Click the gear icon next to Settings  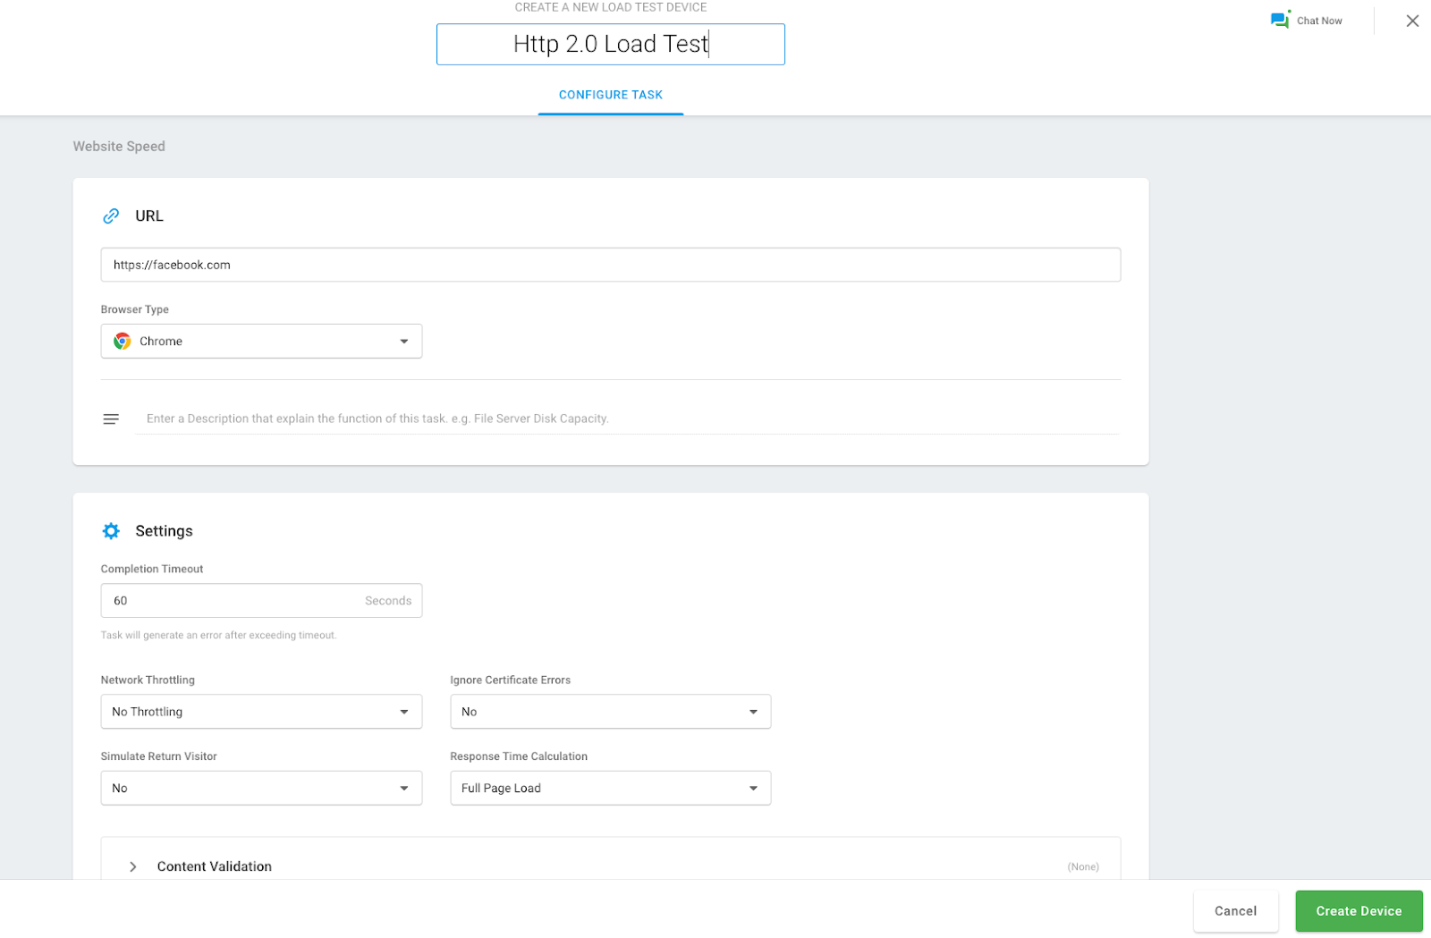(110, 530)
